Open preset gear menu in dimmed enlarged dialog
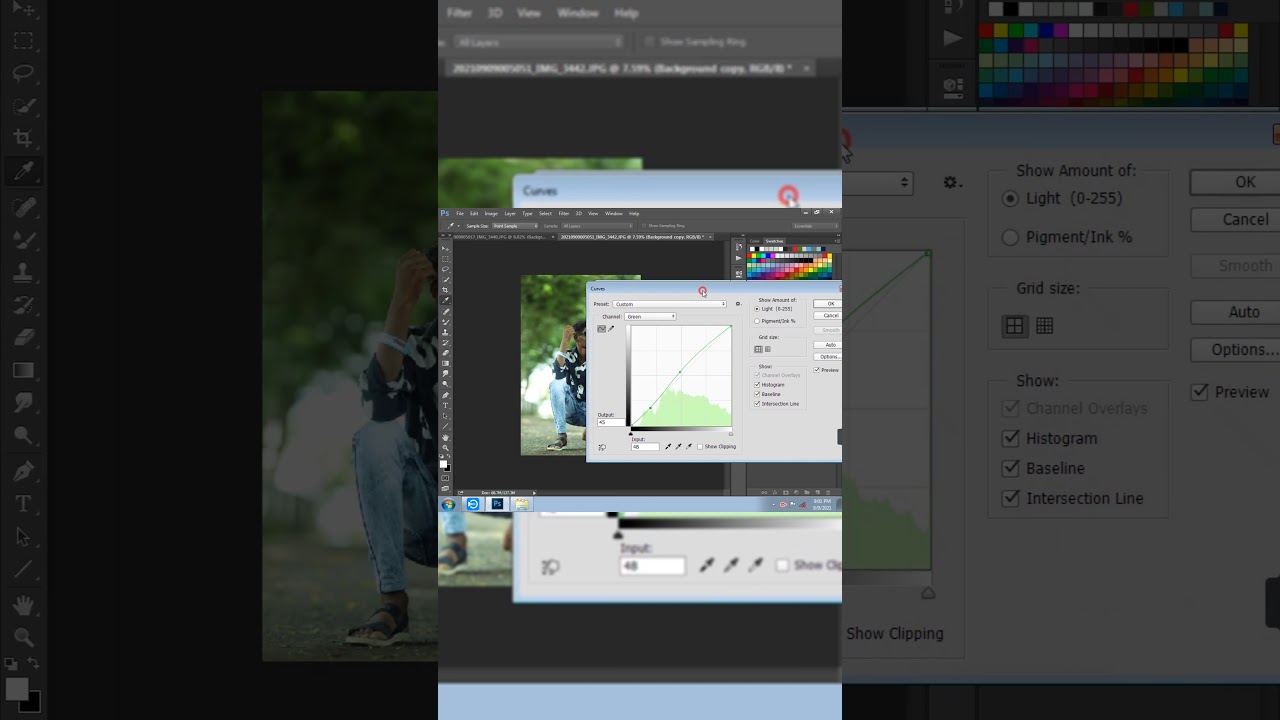1280x720 pixels. (952, 183)
